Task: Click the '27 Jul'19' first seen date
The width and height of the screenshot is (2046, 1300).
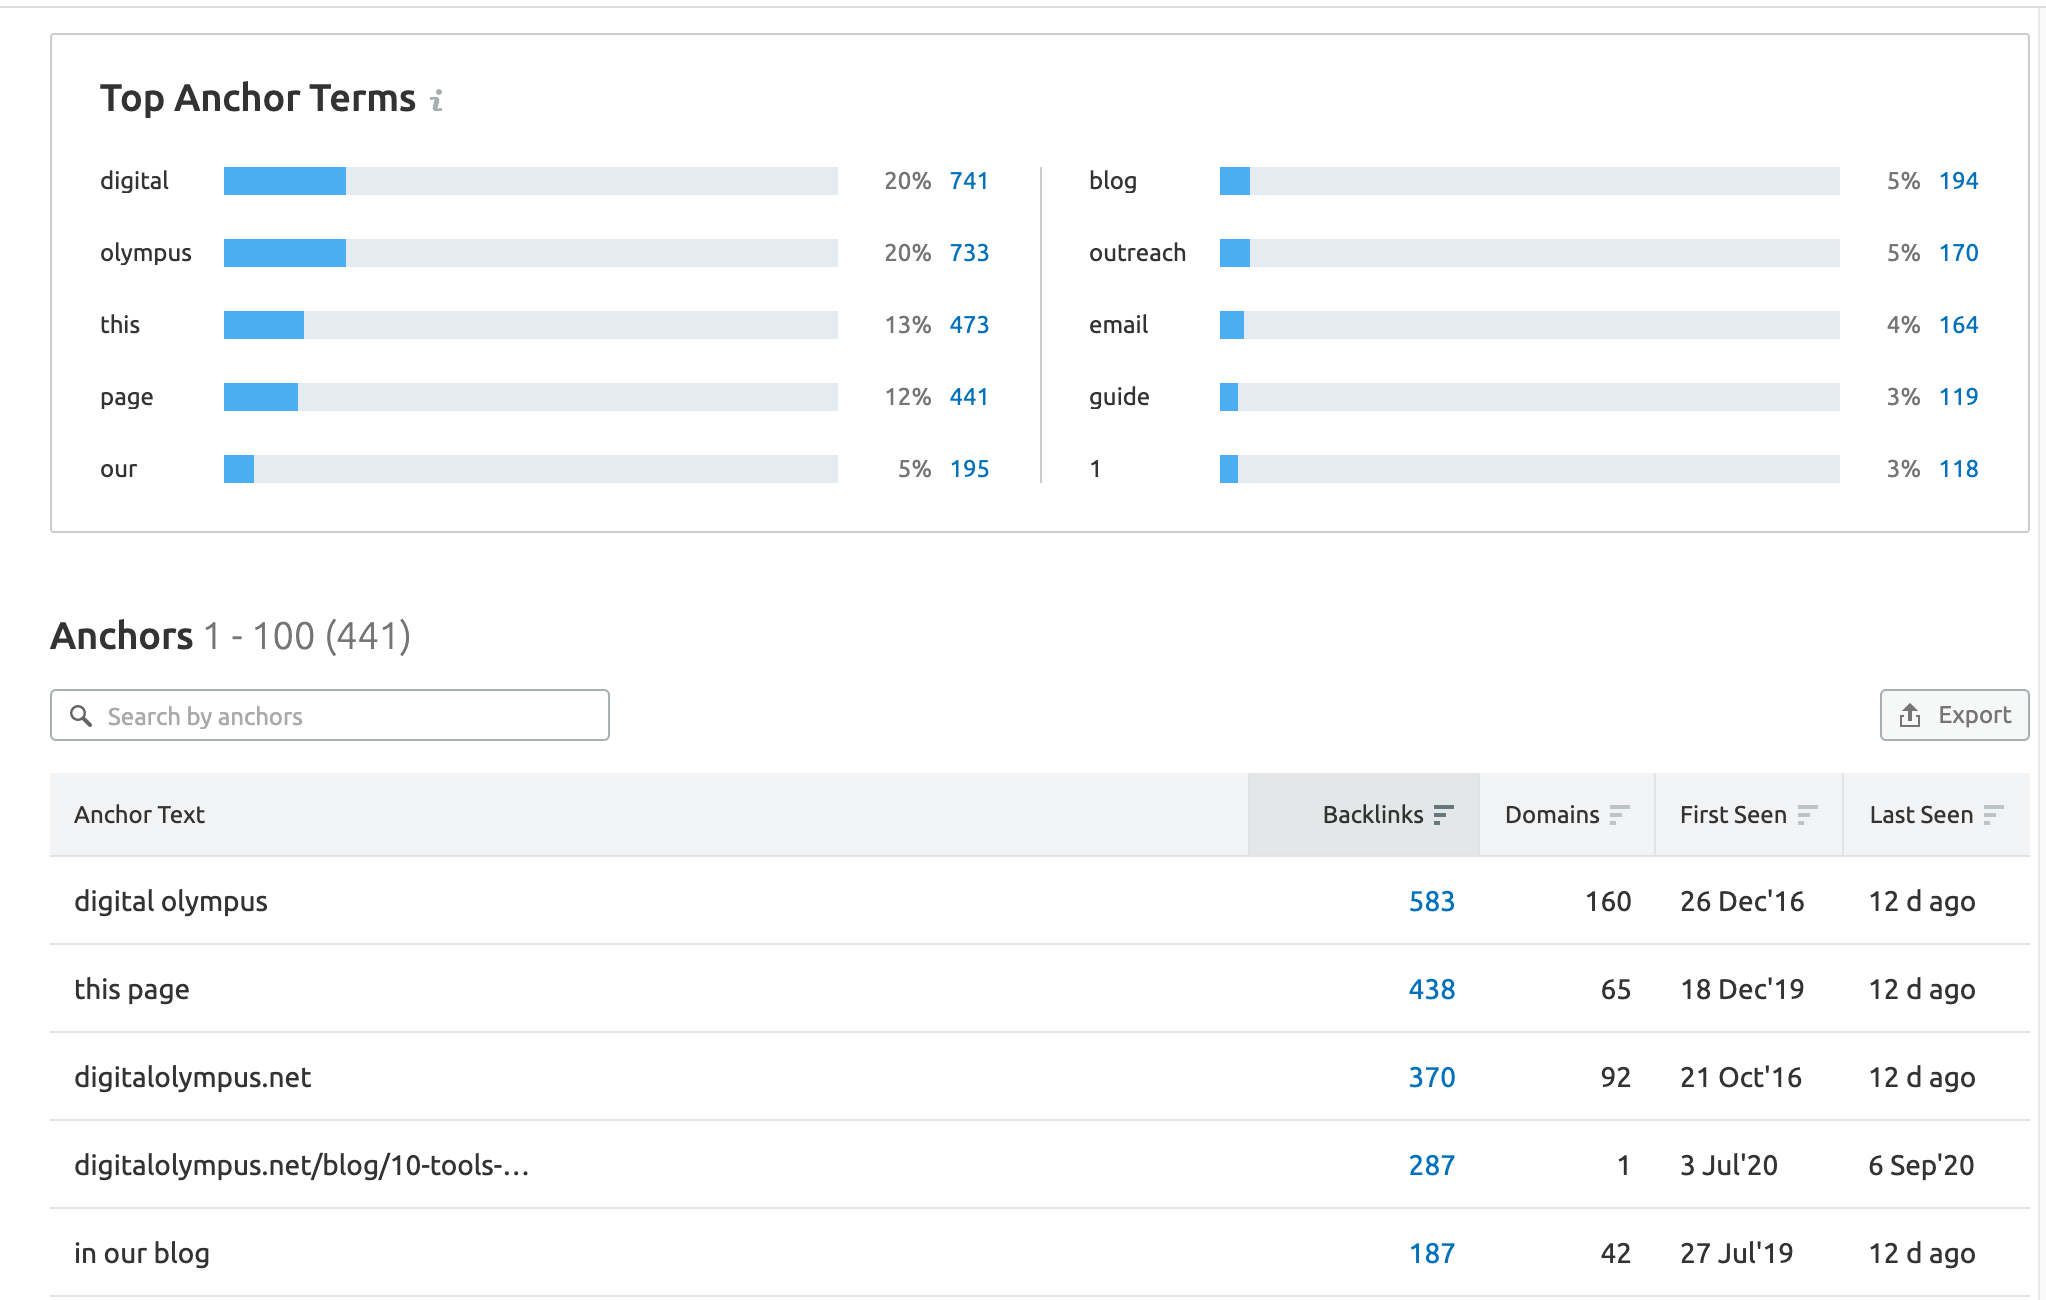Action: [1737, 1253]
